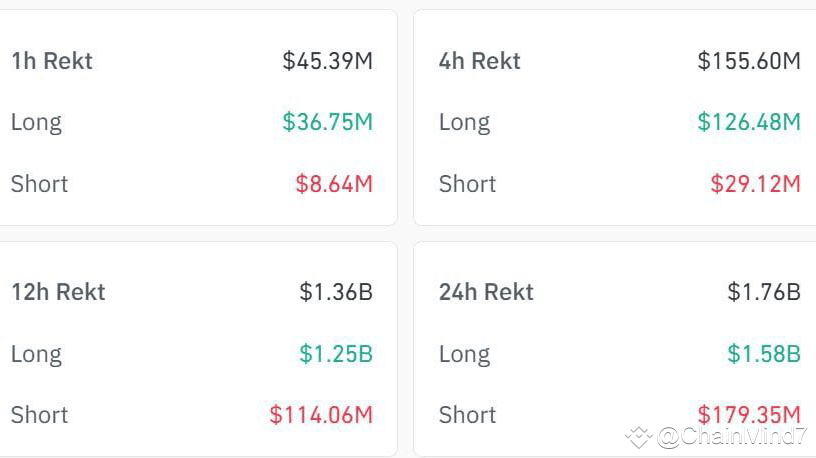
Task: Click the red $179.35M short liquidation value
Action: coord(749,413)
